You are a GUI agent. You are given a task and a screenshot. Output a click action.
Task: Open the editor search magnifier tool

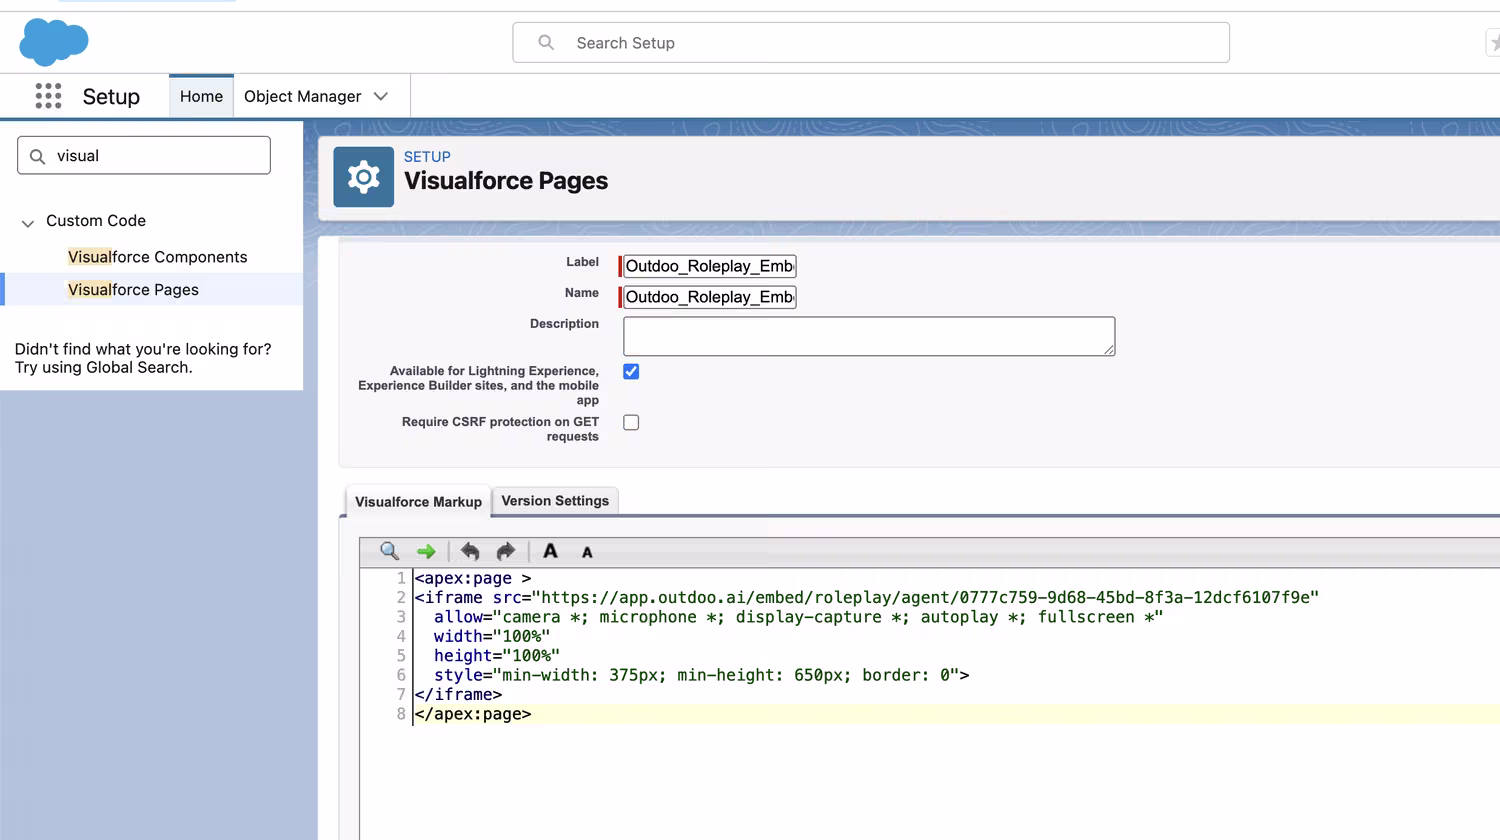tap(390, 551)
